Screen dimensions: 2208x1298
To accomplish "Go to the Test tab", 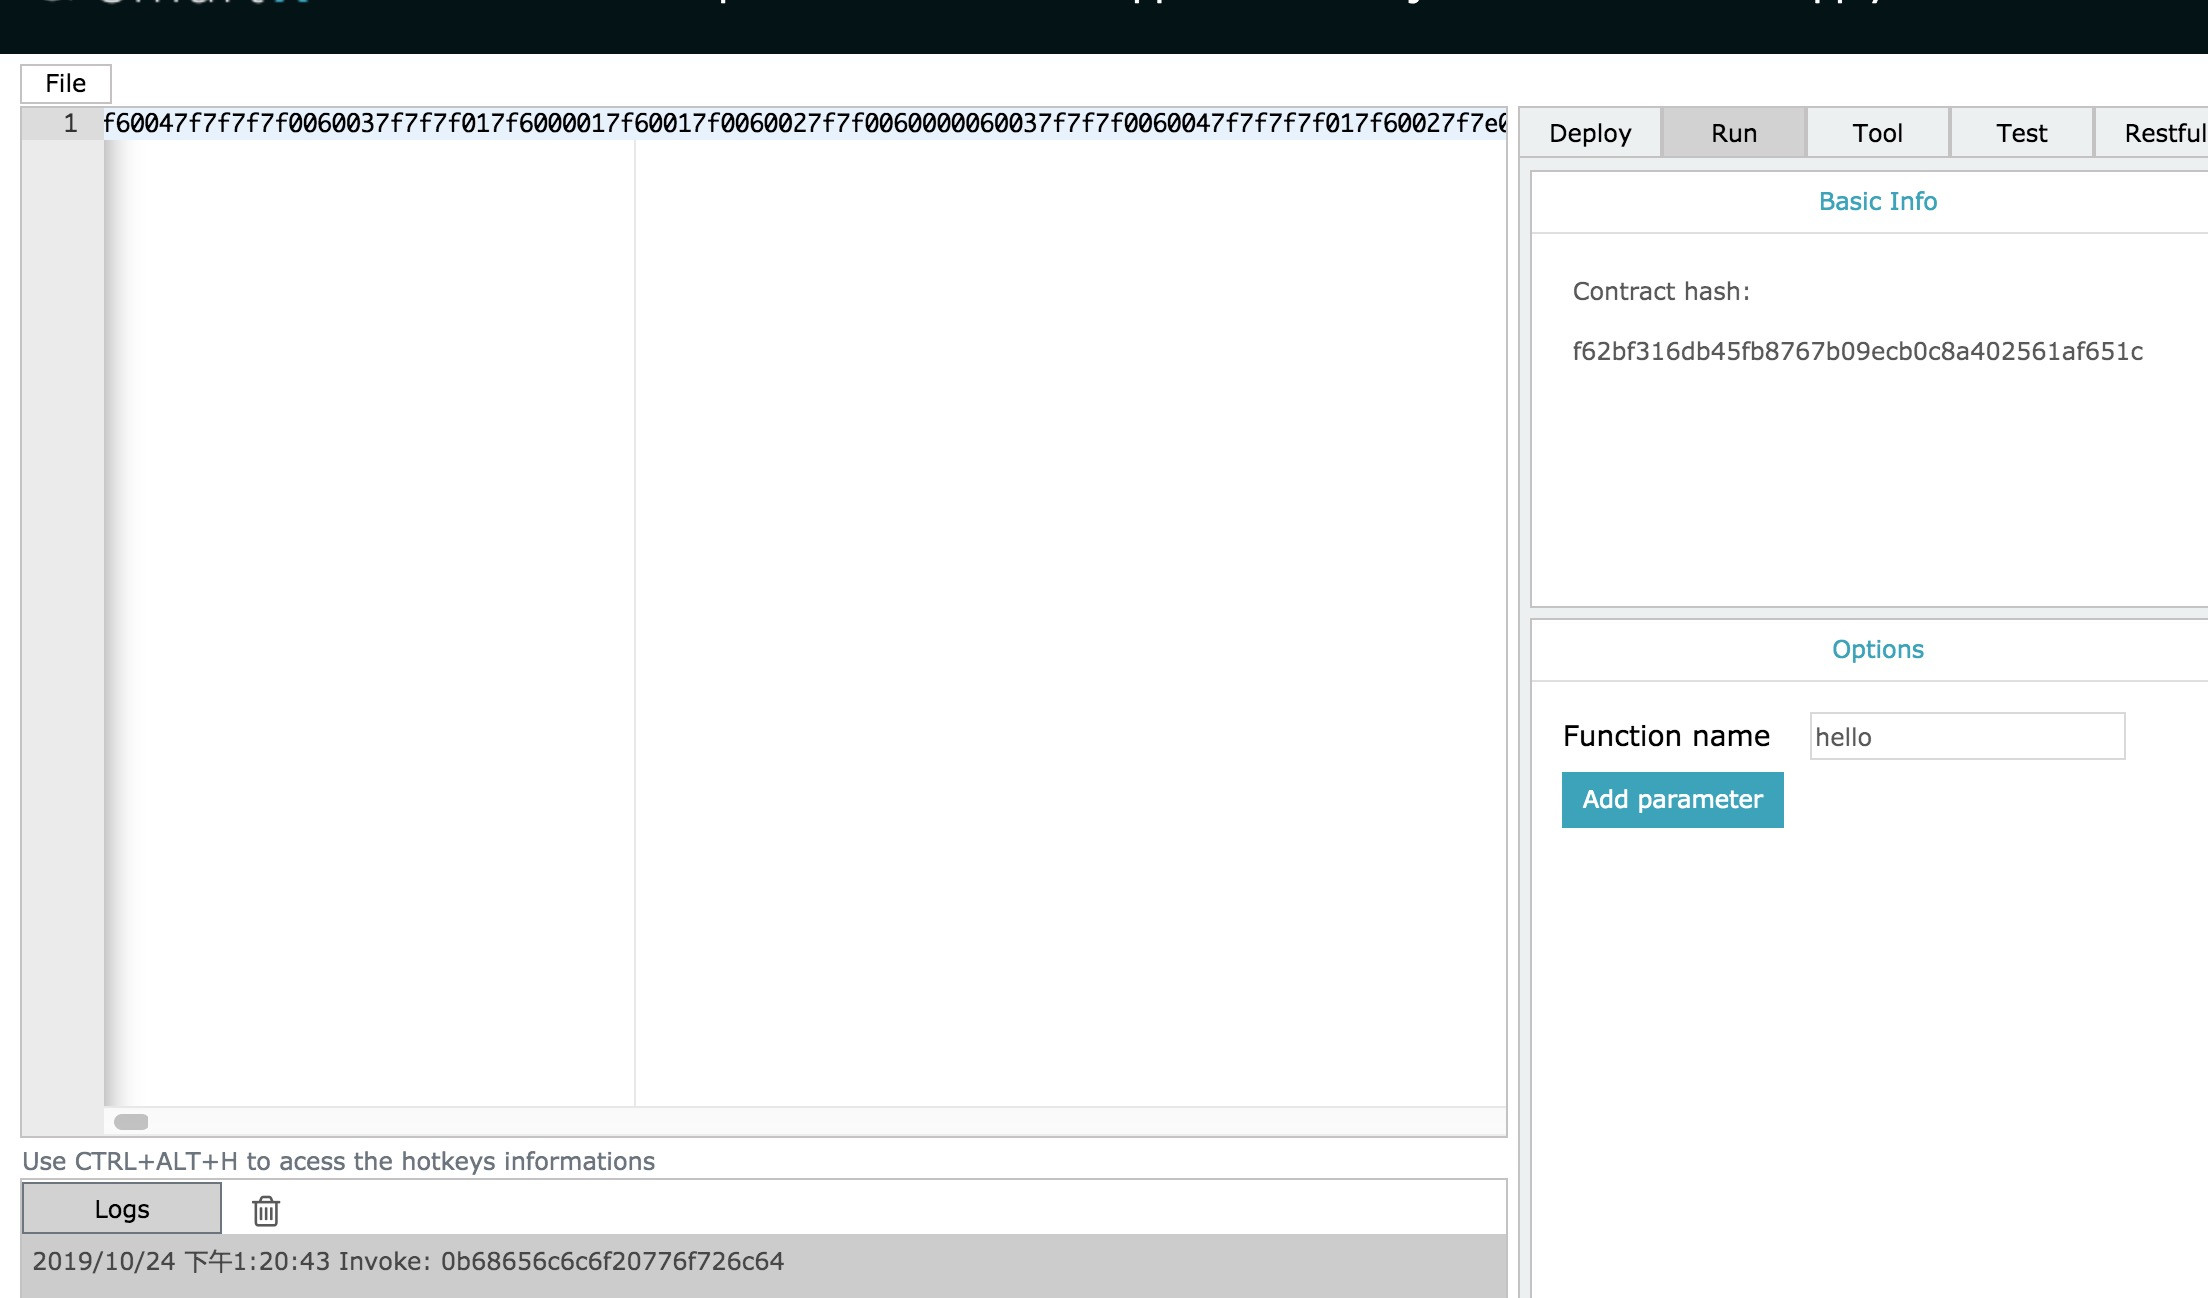I will (x=2021, y=133).
